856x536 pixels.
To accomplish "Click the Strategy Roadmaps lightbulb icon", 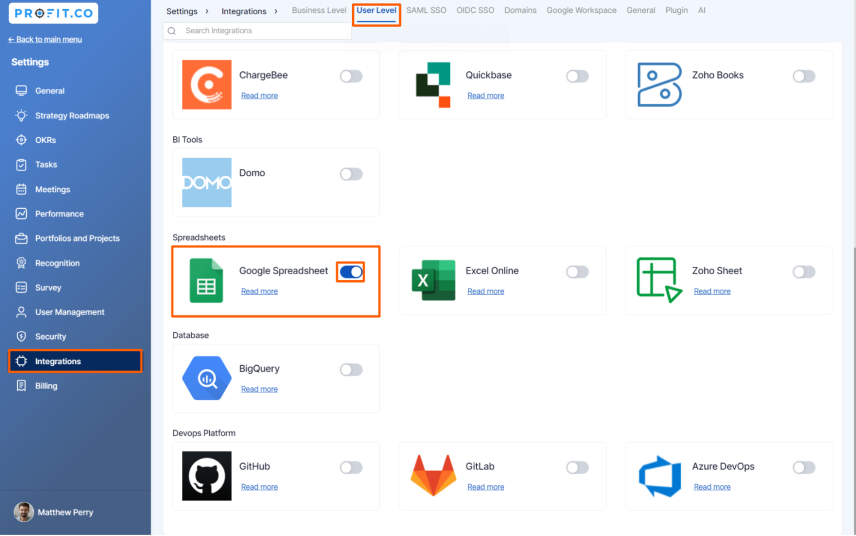I will coord(21,115).
